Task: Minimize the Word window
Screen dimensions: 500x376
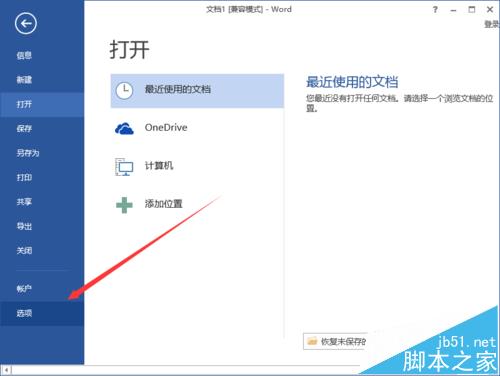Action: tap(453, 10)
